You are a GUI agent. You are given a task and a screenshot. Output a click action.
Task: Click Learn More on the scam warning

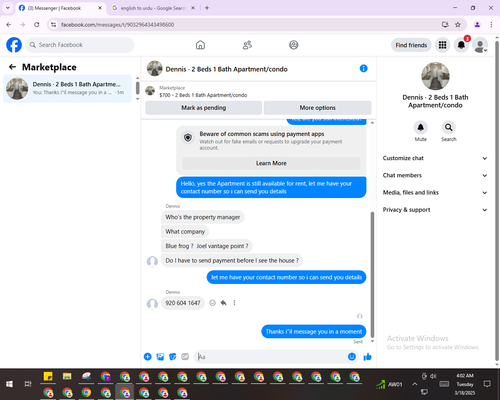pos(271,163)
